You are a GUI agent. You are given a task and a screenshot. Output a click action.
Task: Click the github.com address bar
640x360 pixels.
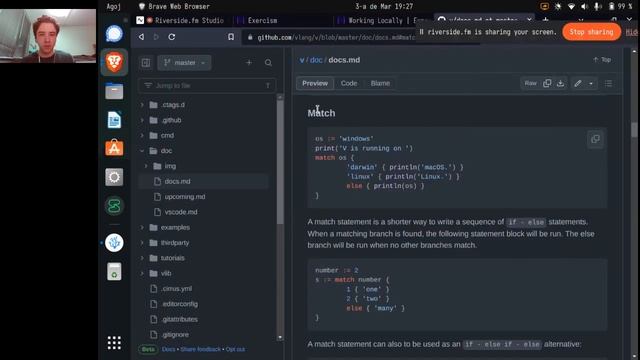pos(335,37)
